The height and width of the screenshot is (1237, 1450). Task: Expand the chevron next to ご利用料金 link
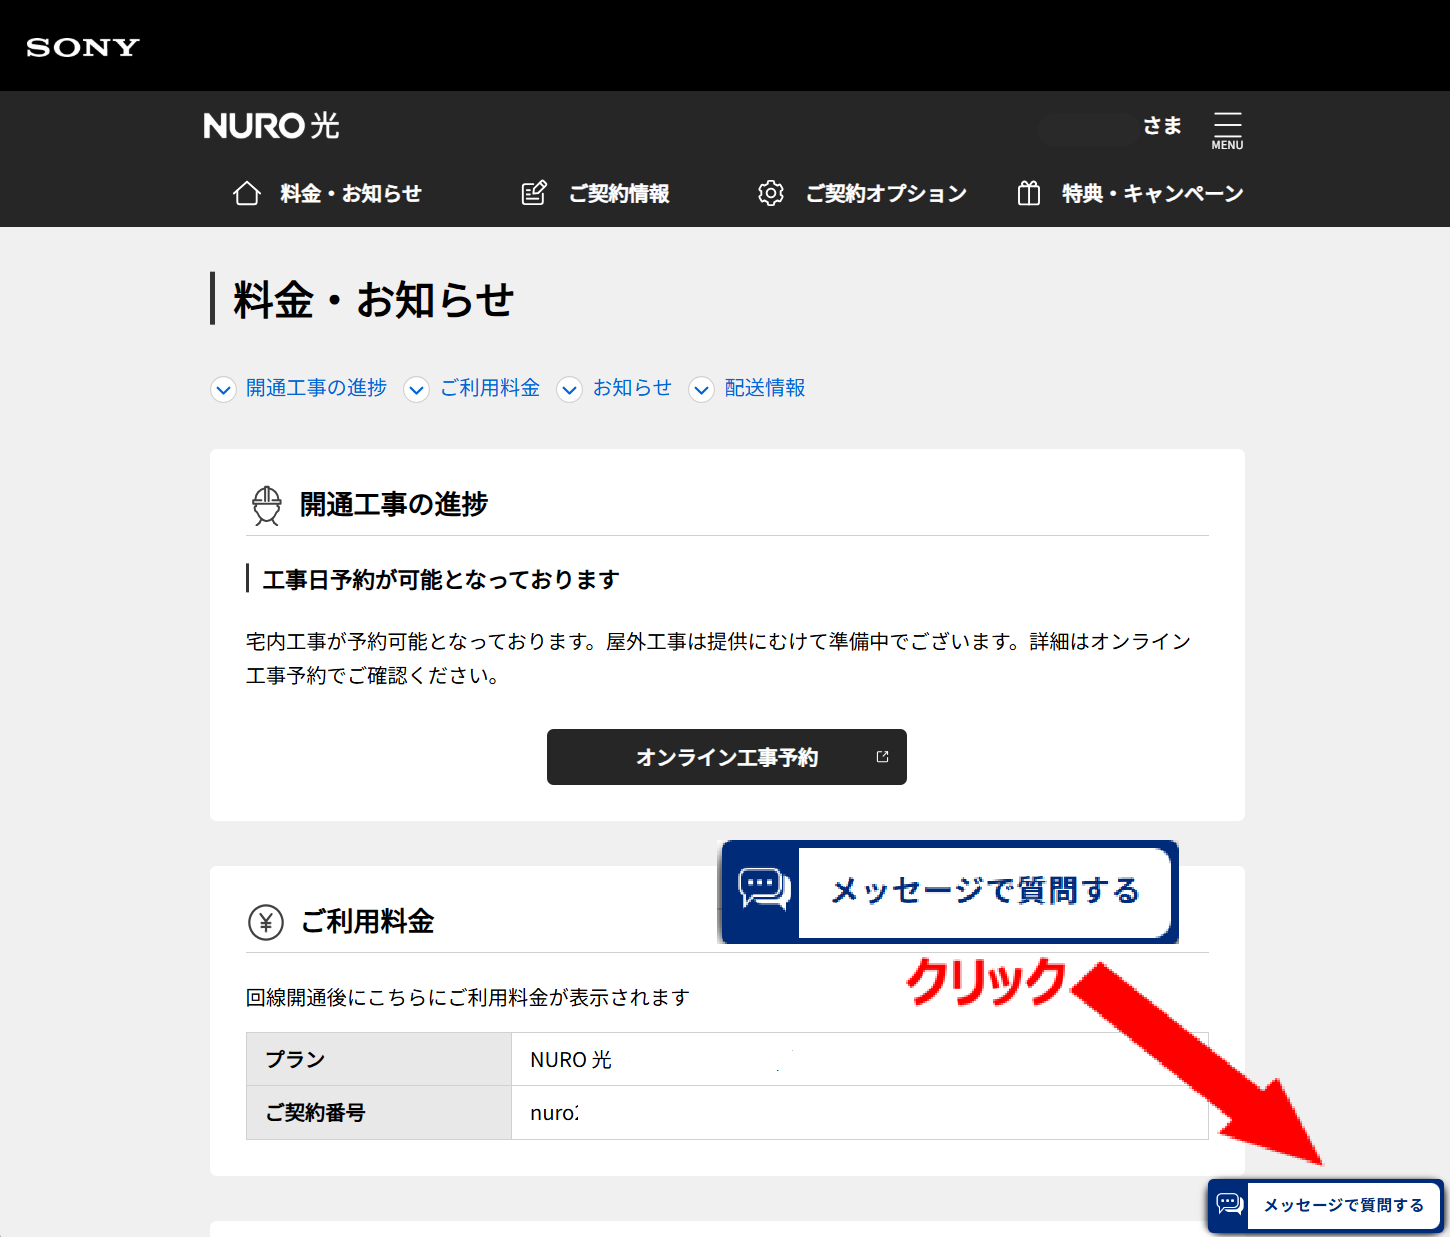417,389
